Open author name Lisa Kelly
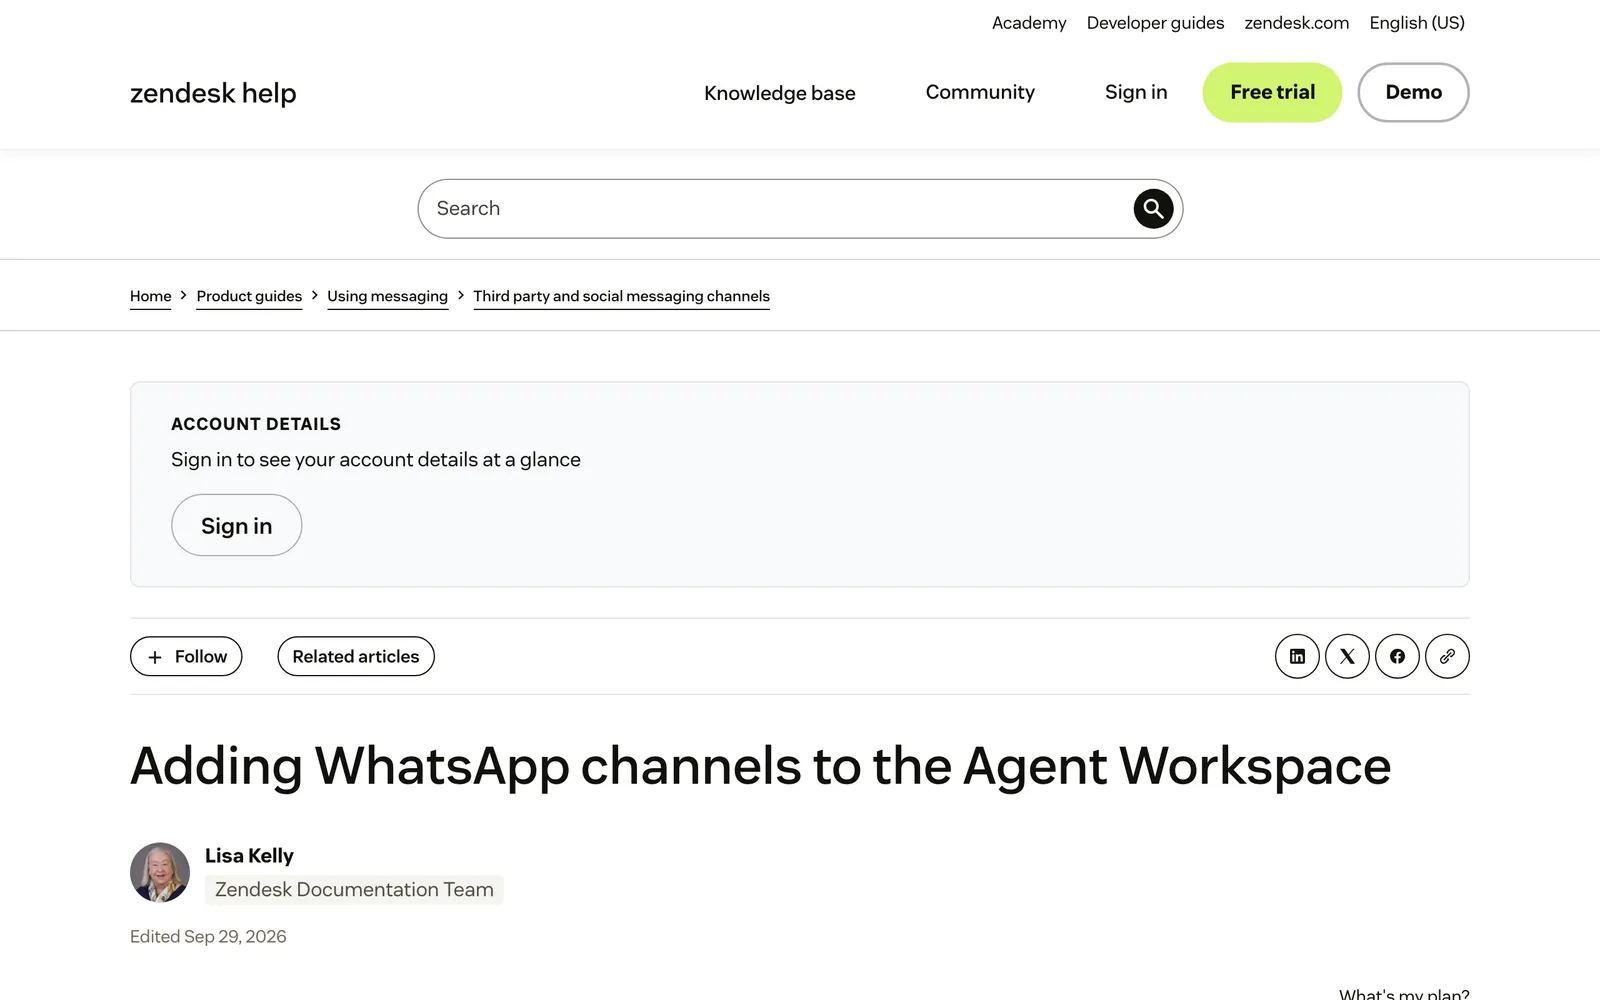 (x=249, y=856)
